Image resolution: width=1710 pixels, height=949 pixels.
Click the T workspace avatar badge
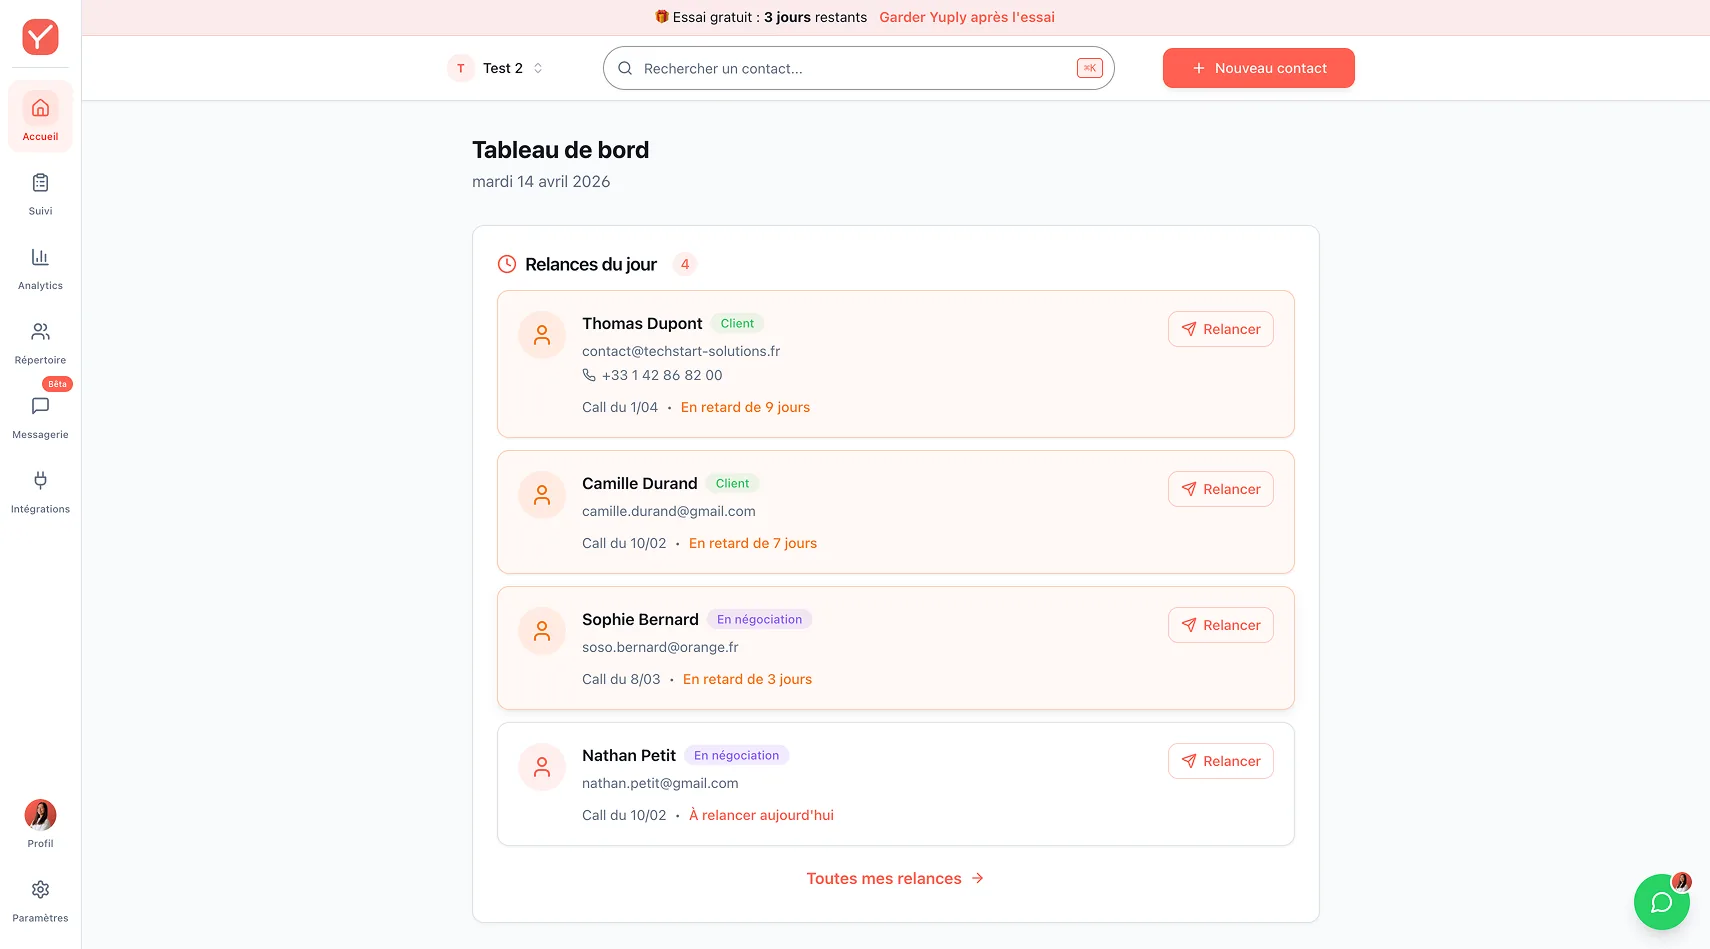pos(461,68)
